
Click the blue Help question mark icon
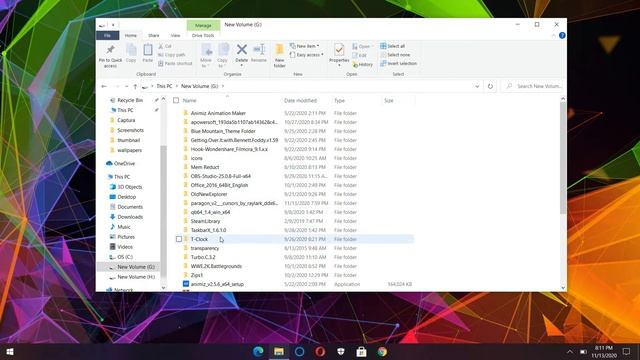coord(562,36)
